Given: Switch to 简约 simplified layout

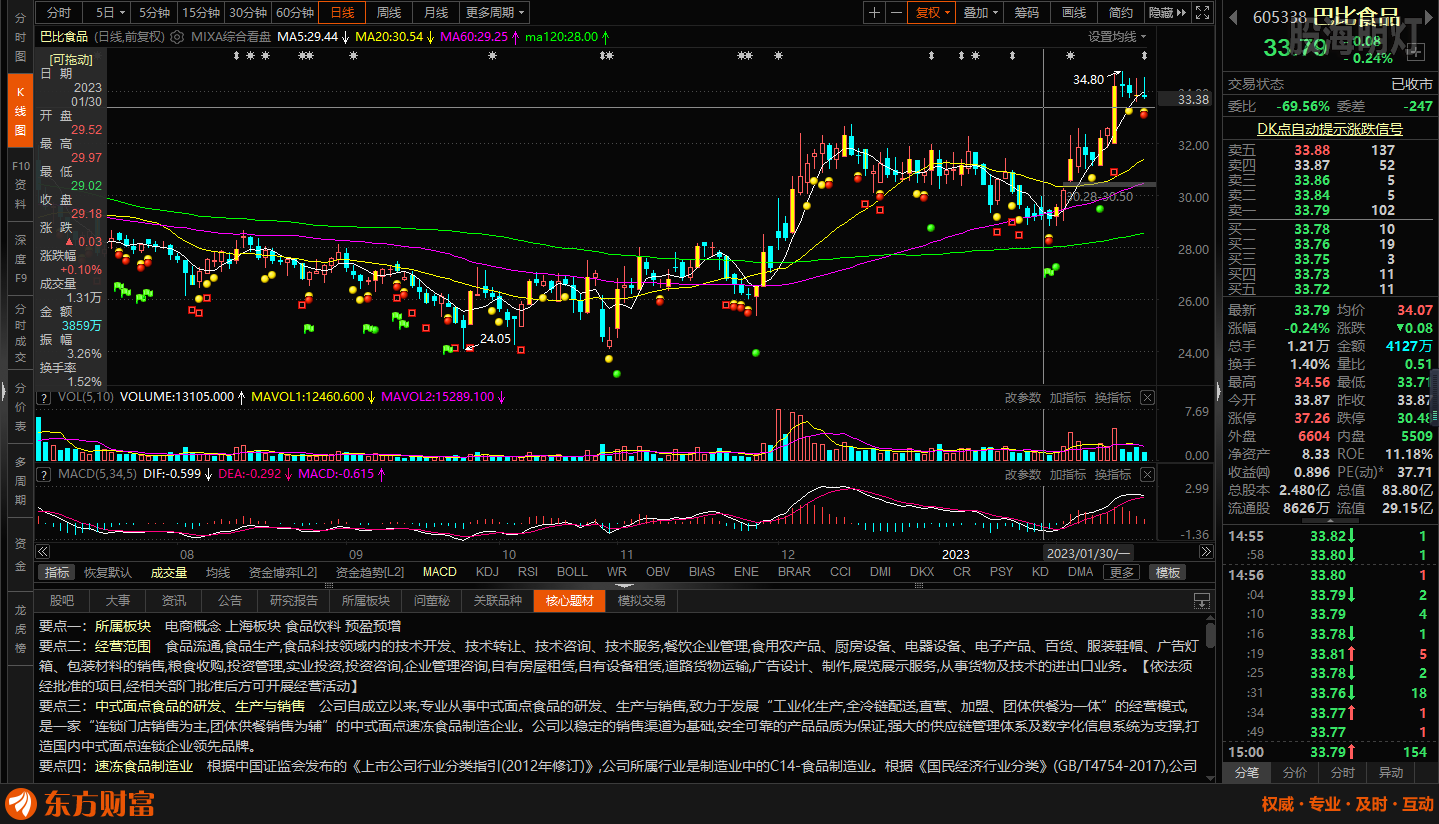Looking at the screenshot, I should click(x=1121, y=13).
